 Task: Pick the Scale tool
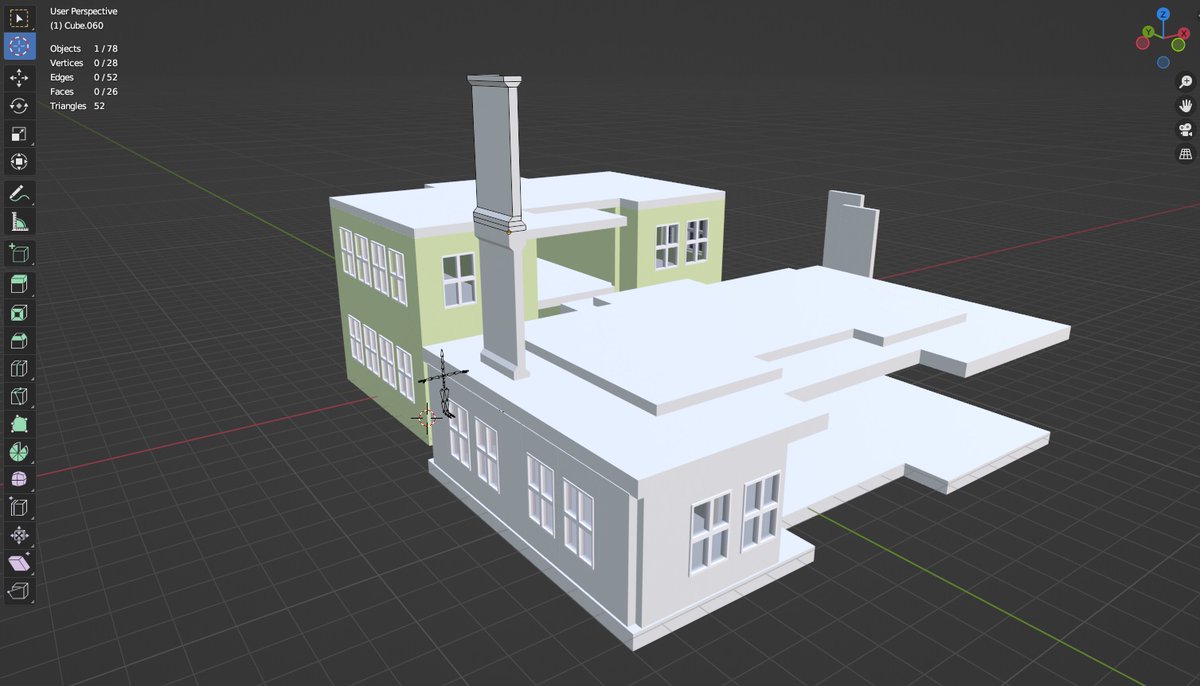[19, 134]
